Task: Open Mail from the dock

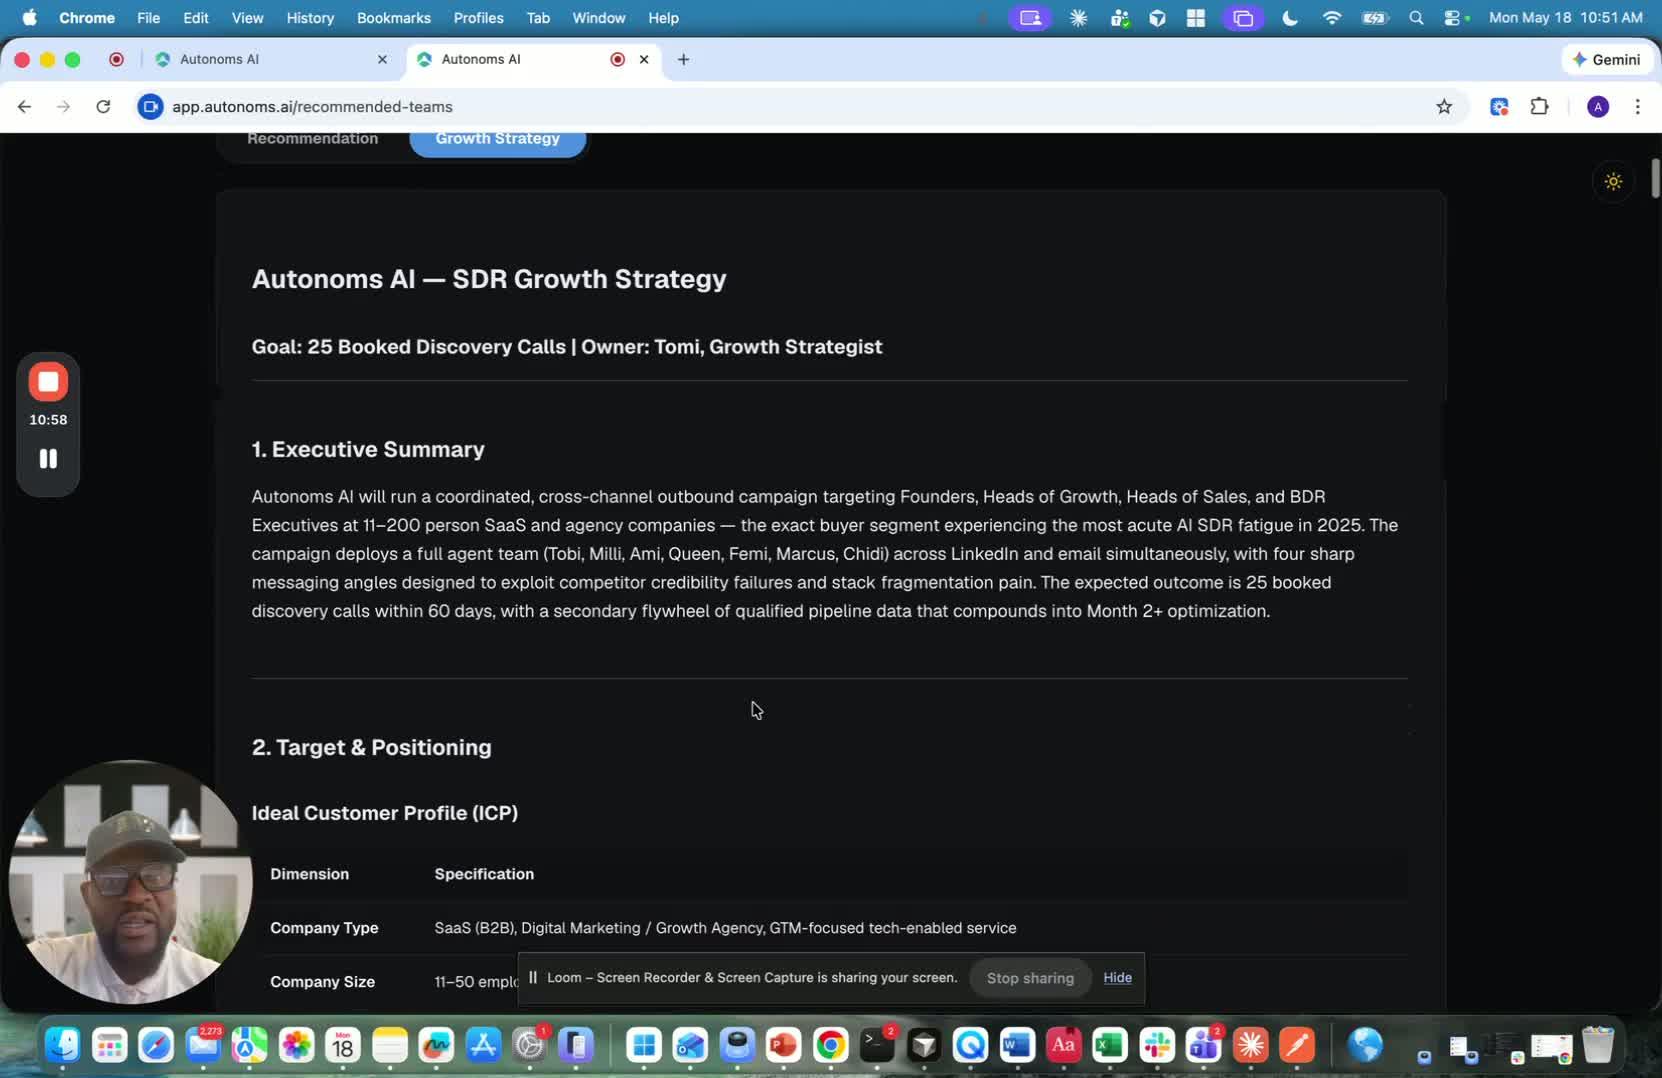Action: (203, 1046)
